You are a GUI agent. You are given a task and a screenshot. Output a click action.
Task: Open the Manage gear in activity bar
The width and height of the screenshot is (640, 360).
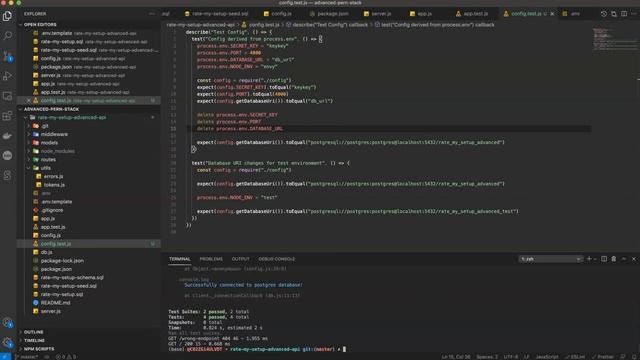7,342
